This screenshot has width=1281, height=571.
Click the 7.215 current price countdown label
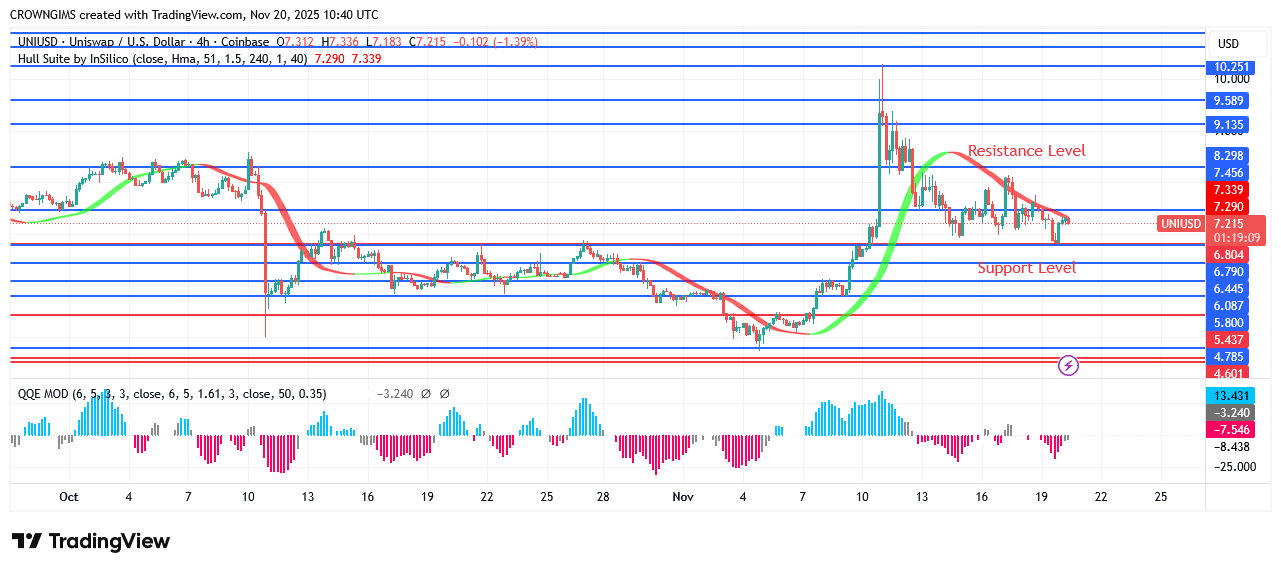point(1237,231)
